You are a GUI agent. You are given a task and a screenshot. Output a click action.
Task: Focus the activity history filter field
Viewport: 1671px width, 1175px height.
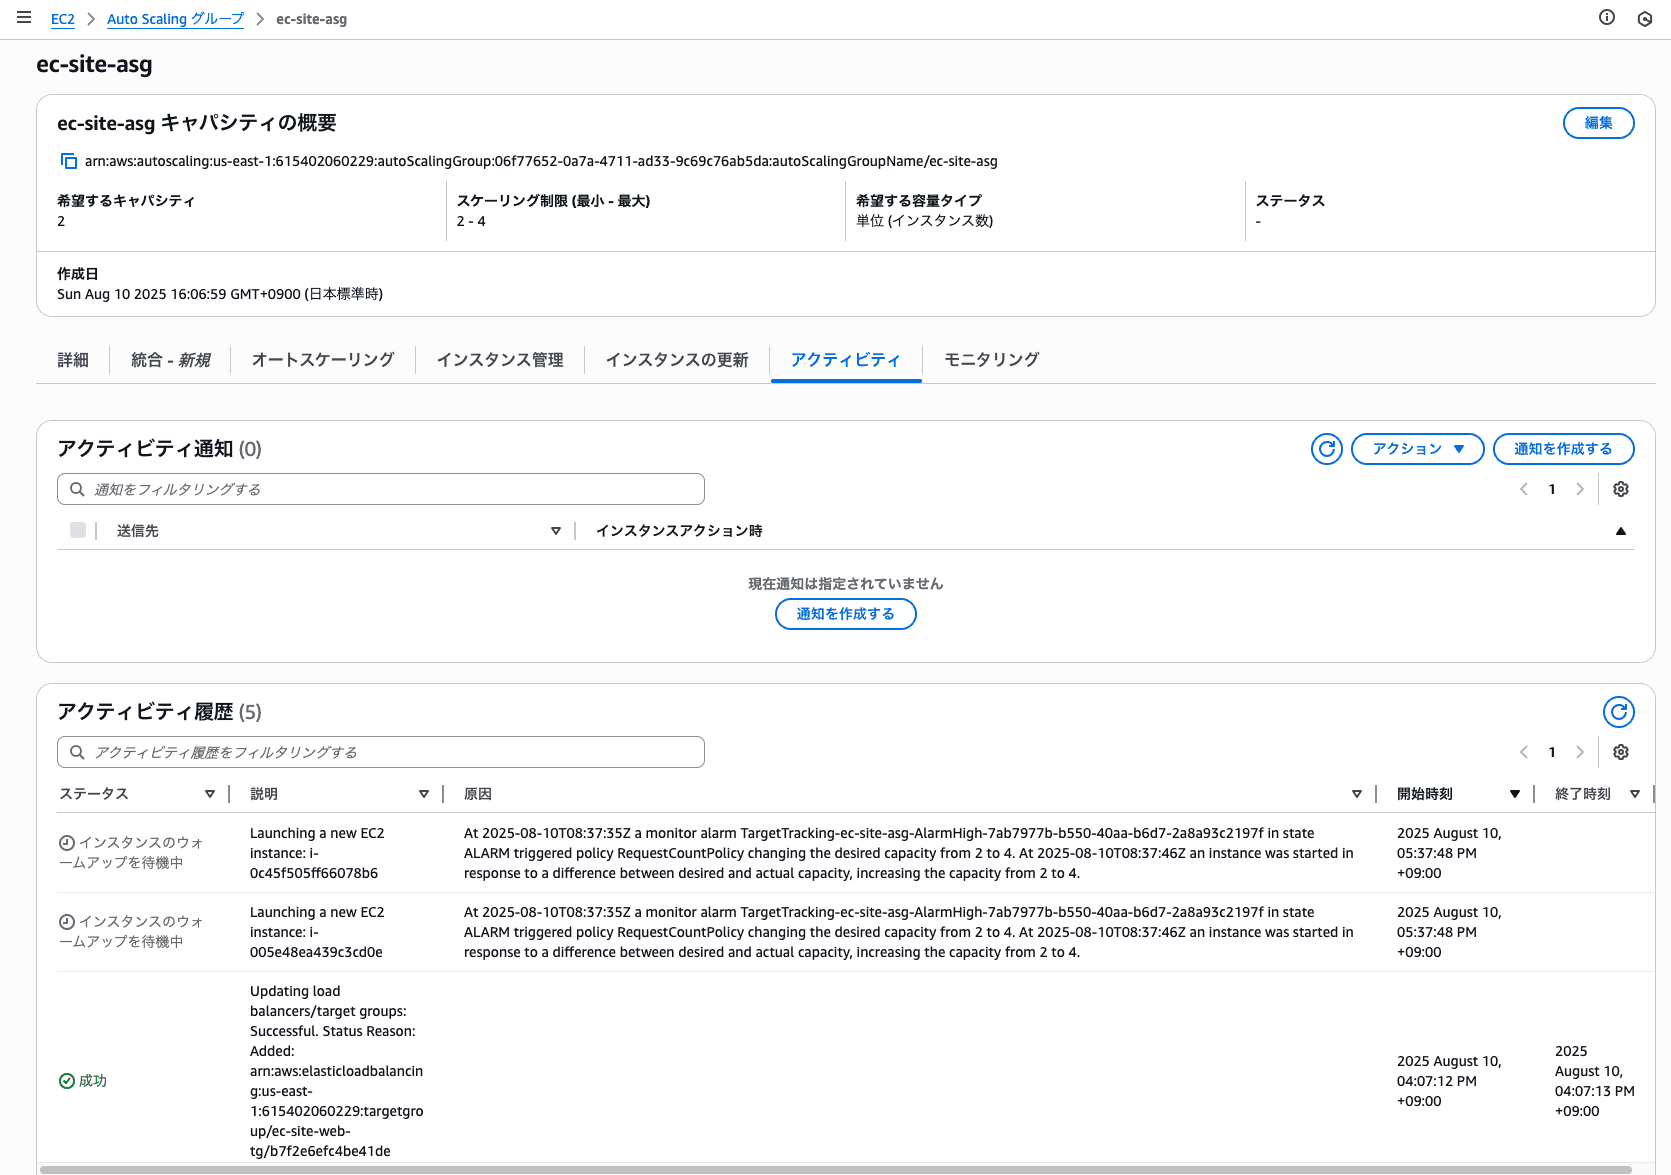[x=381, y=752]
